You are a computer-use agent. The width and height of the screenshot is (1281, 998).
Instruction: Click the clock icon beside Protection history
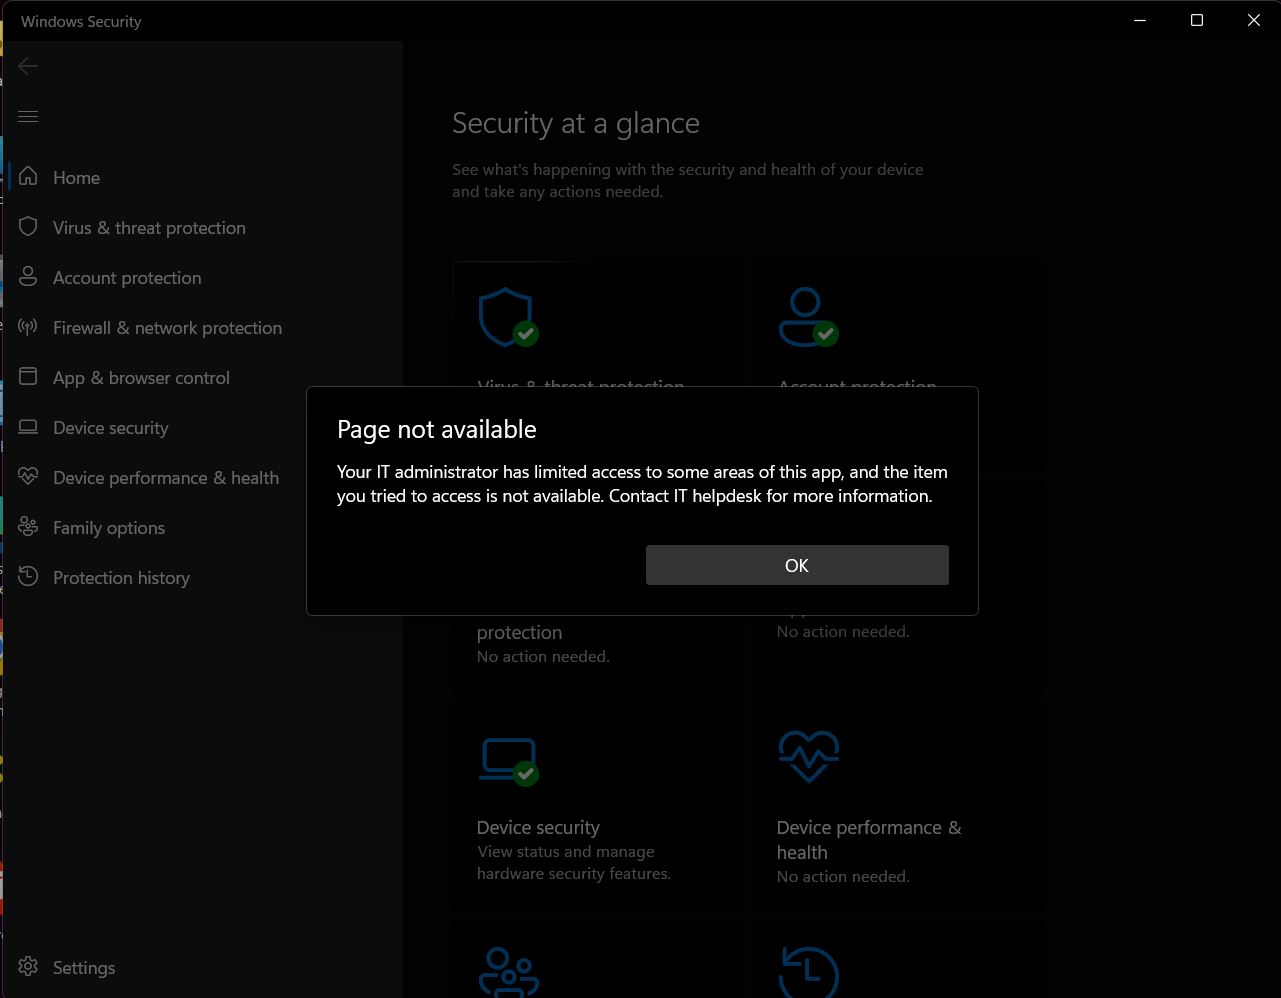[x=28, y=577]
